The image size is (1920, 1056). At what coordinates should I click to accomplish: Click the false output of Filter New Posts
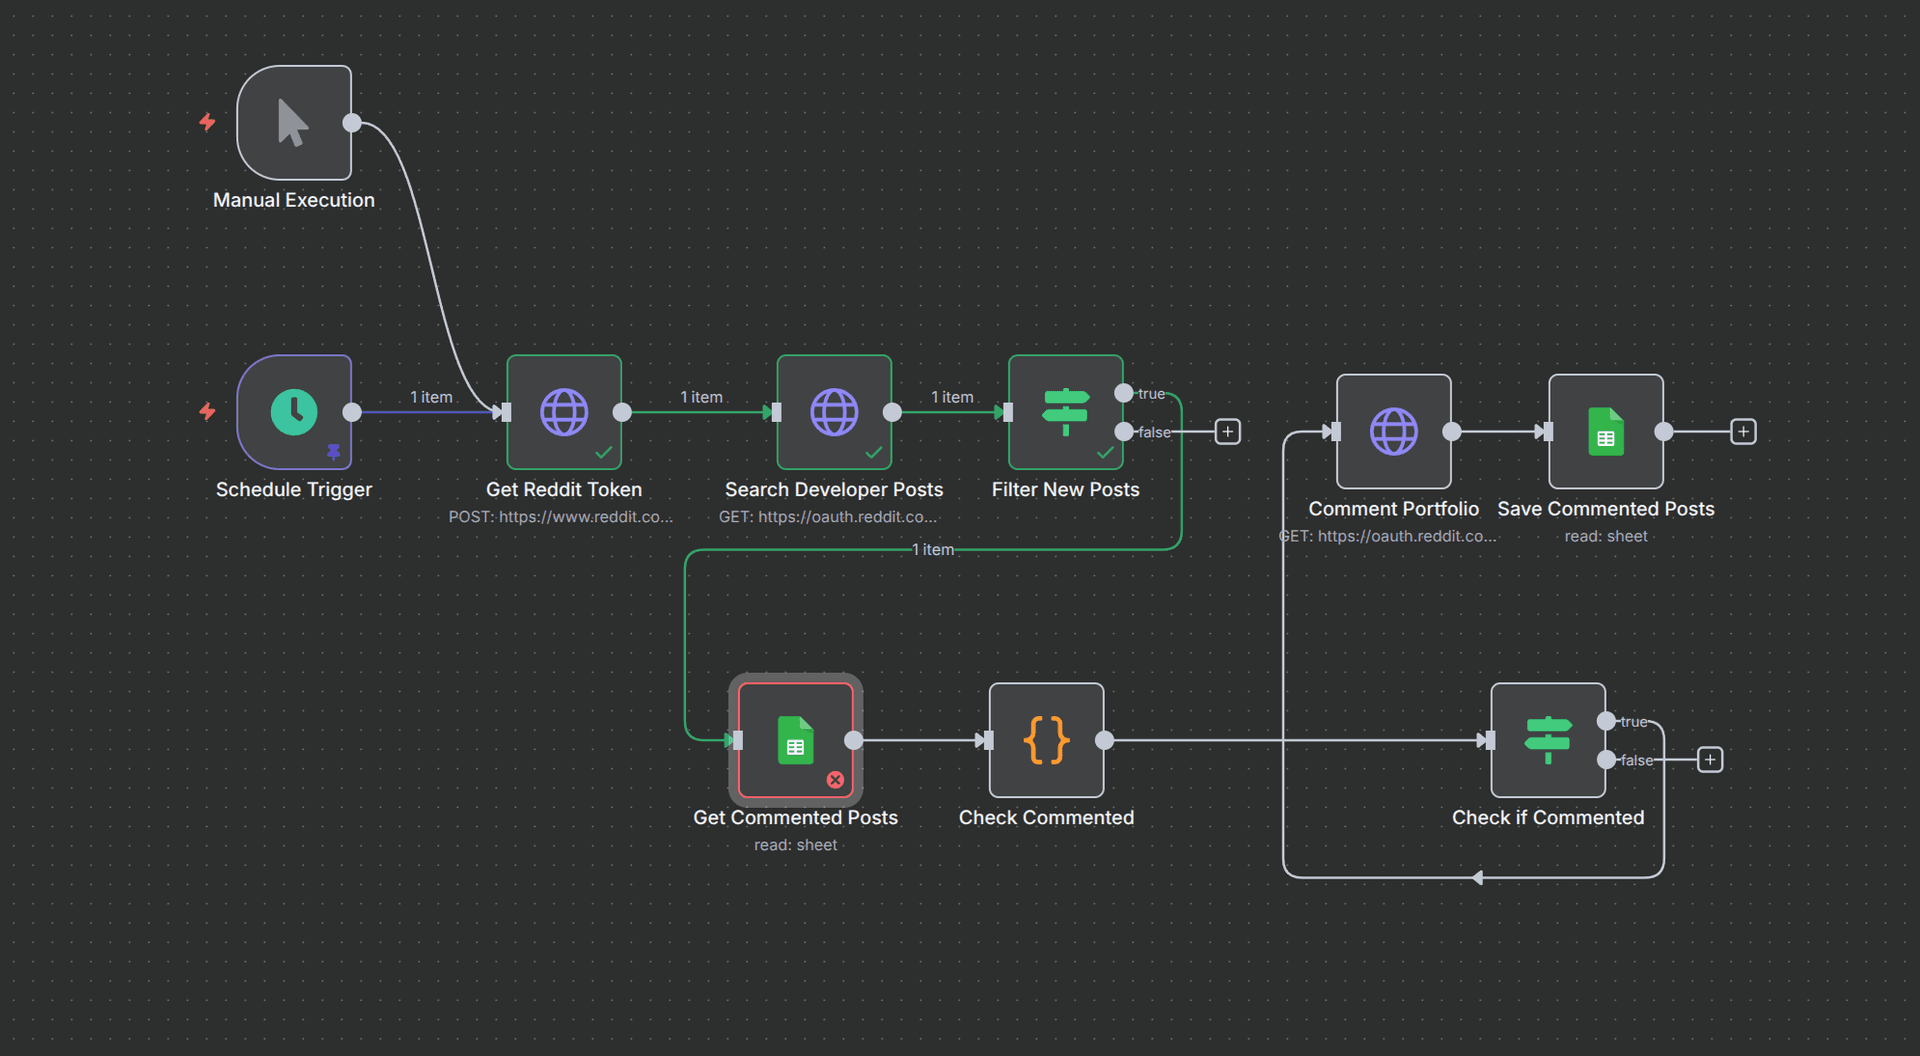[1124, 432]
